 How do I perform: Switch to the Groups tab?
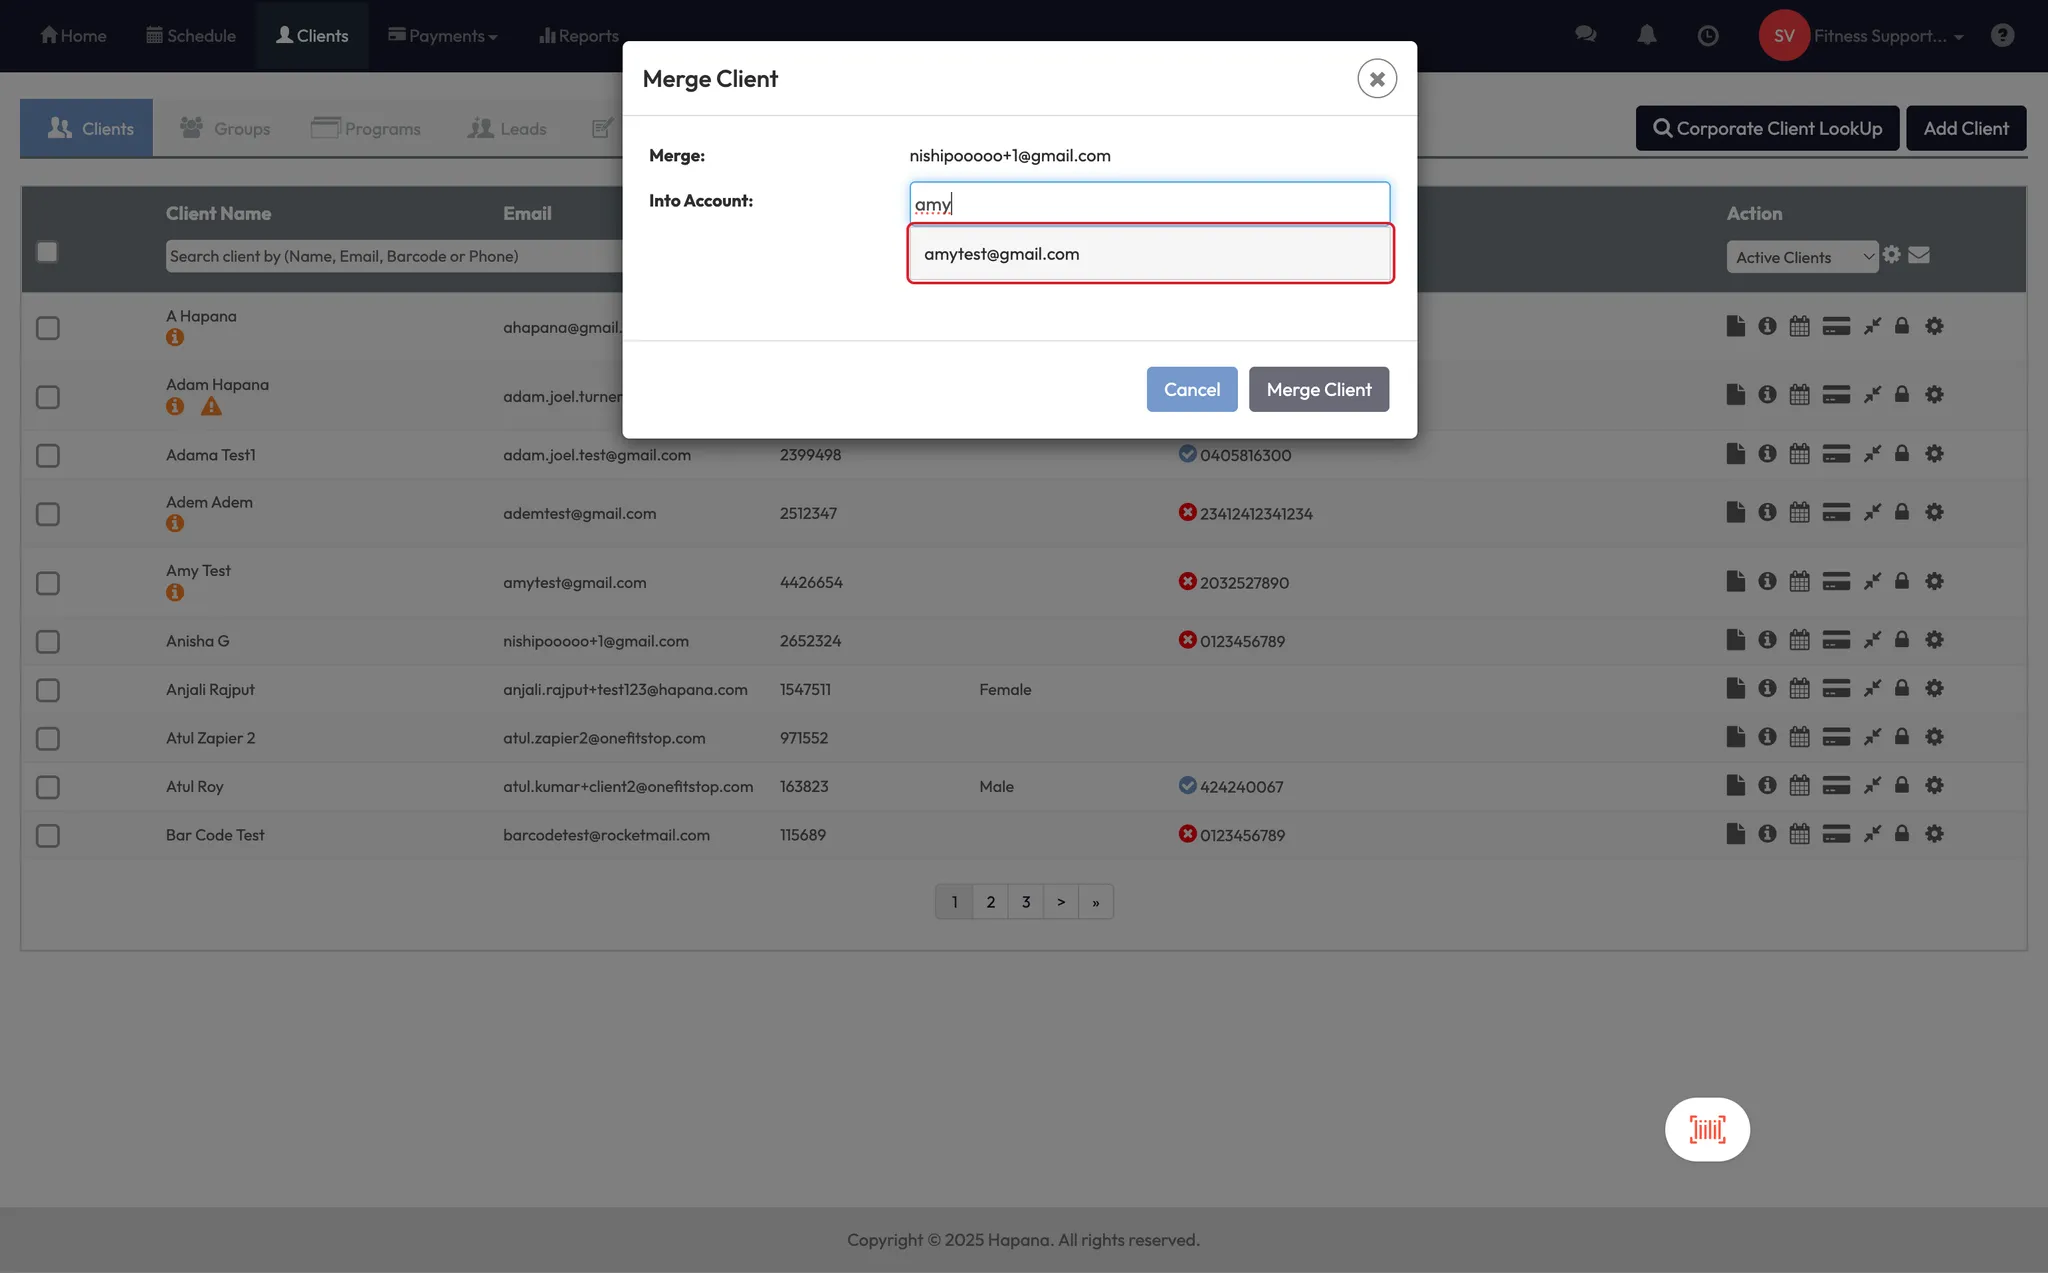click(226, 128)
